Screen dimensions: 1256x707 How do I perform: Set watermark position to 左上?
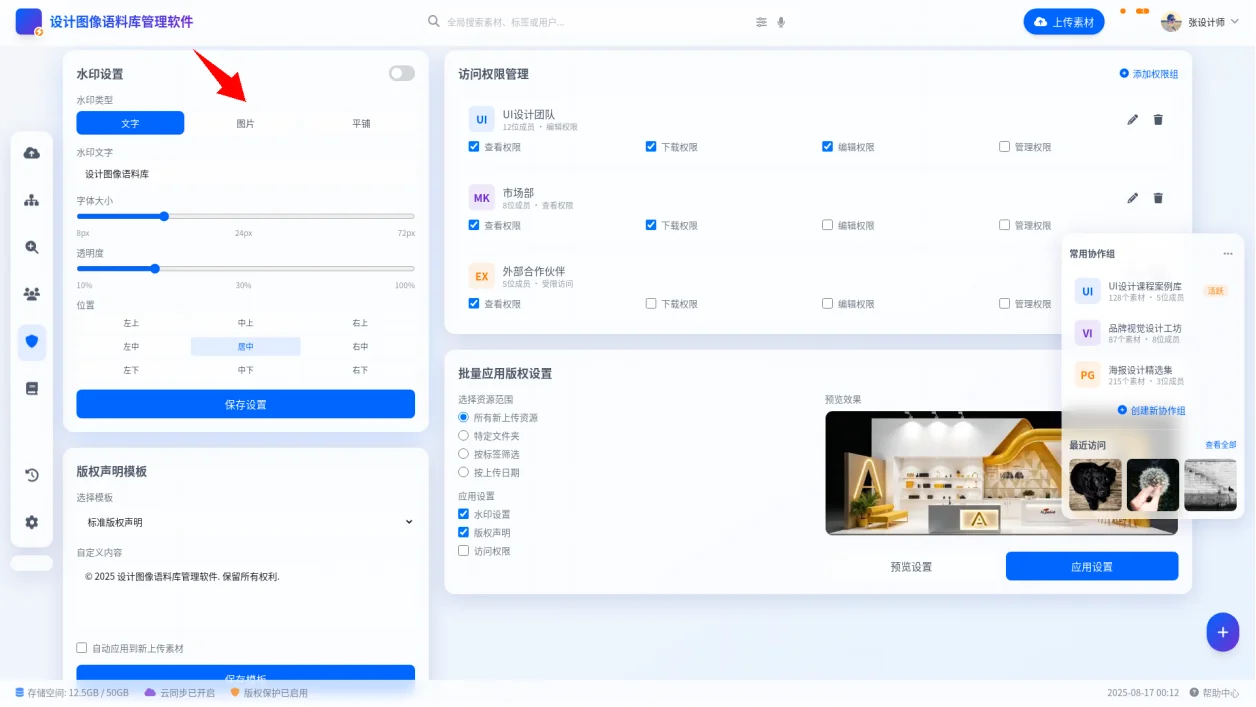coord(131,323)
